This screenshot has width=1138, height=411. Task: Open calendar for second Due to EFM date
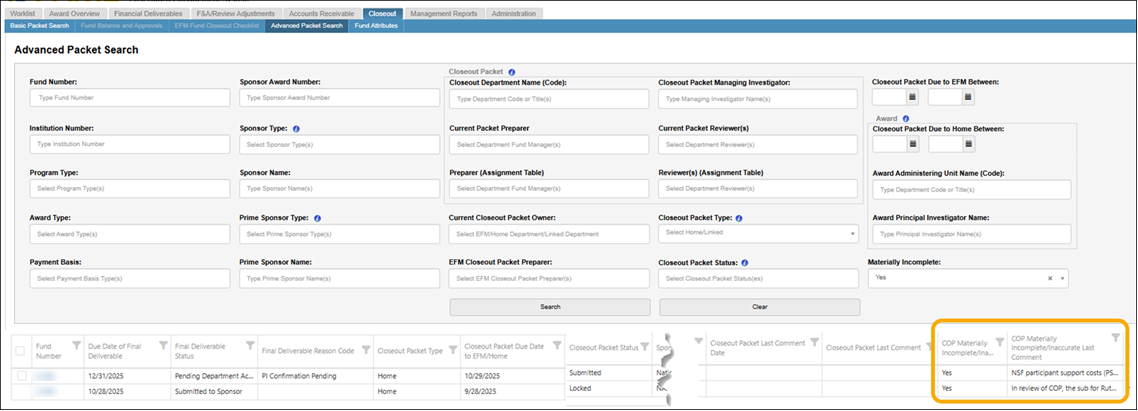click(968, 99)
